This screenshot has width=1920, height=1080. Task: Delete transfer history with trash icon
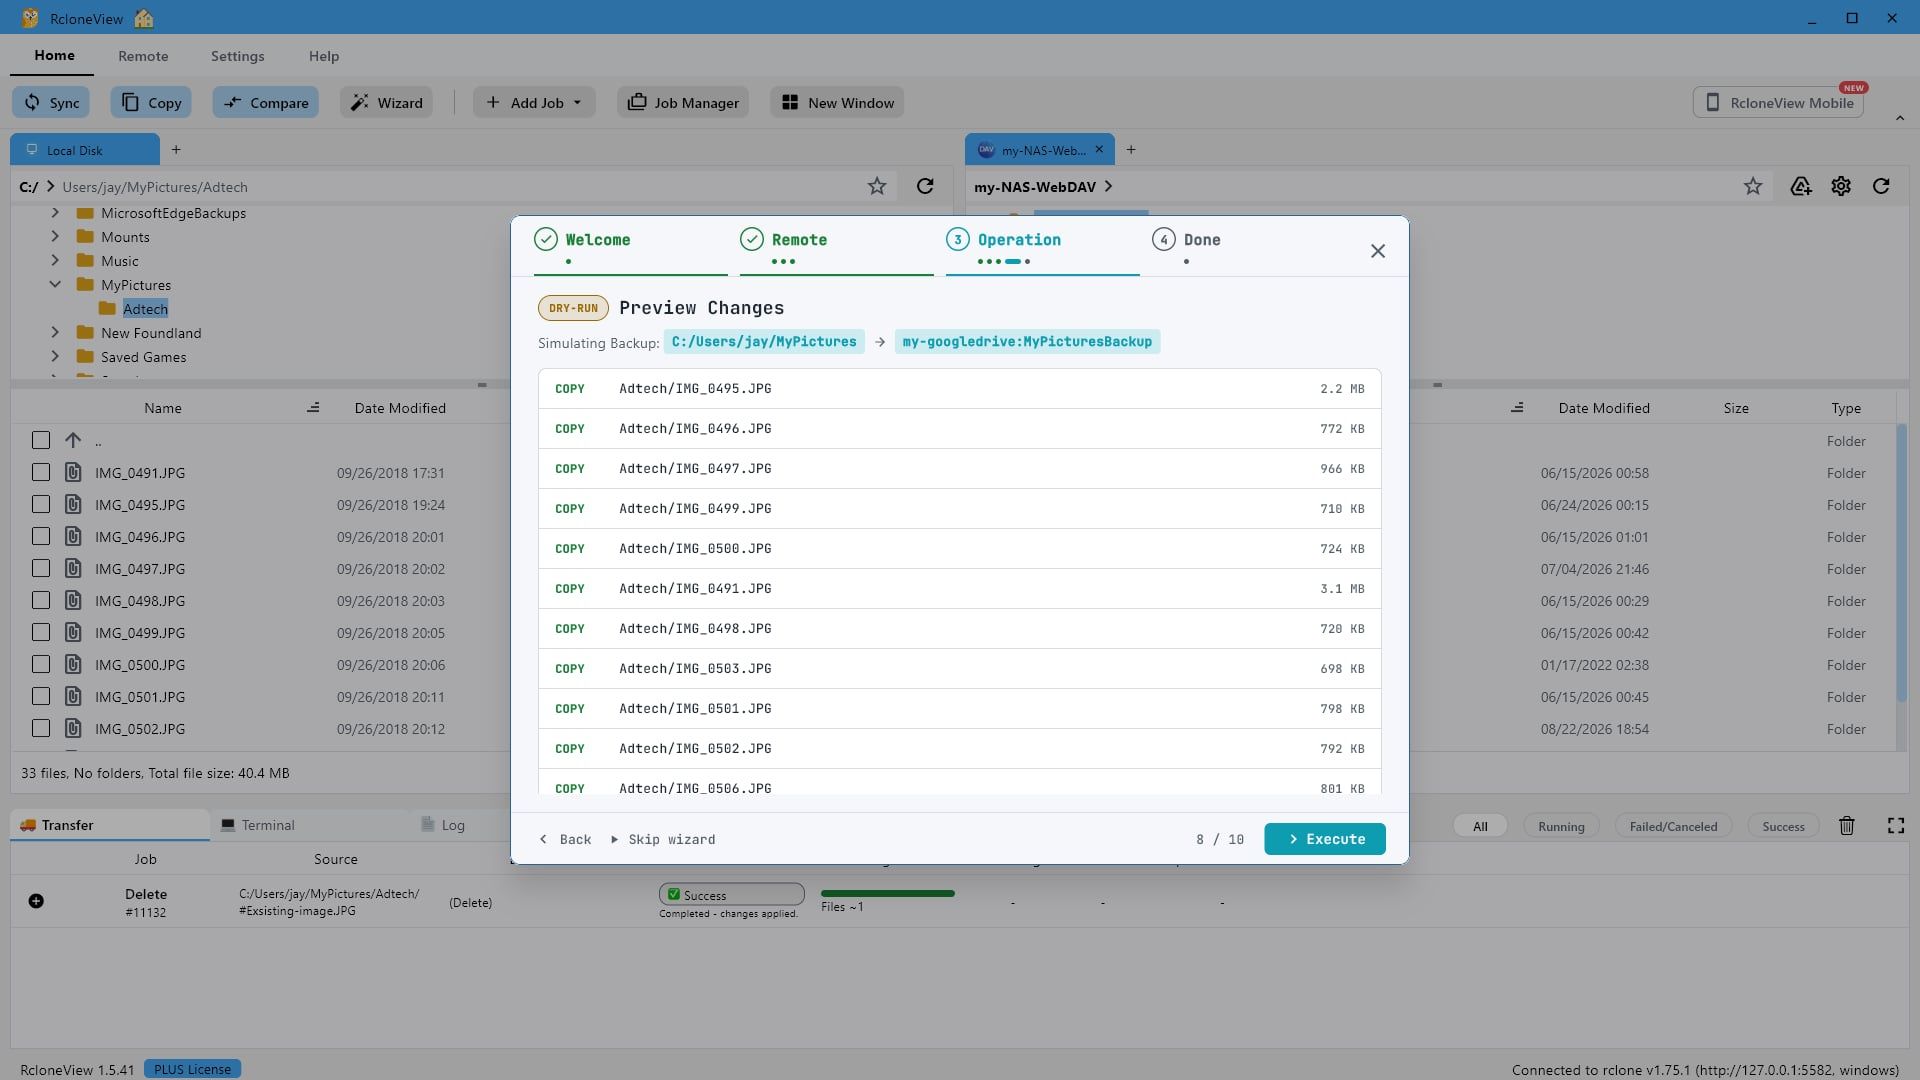click(1847, 825)
